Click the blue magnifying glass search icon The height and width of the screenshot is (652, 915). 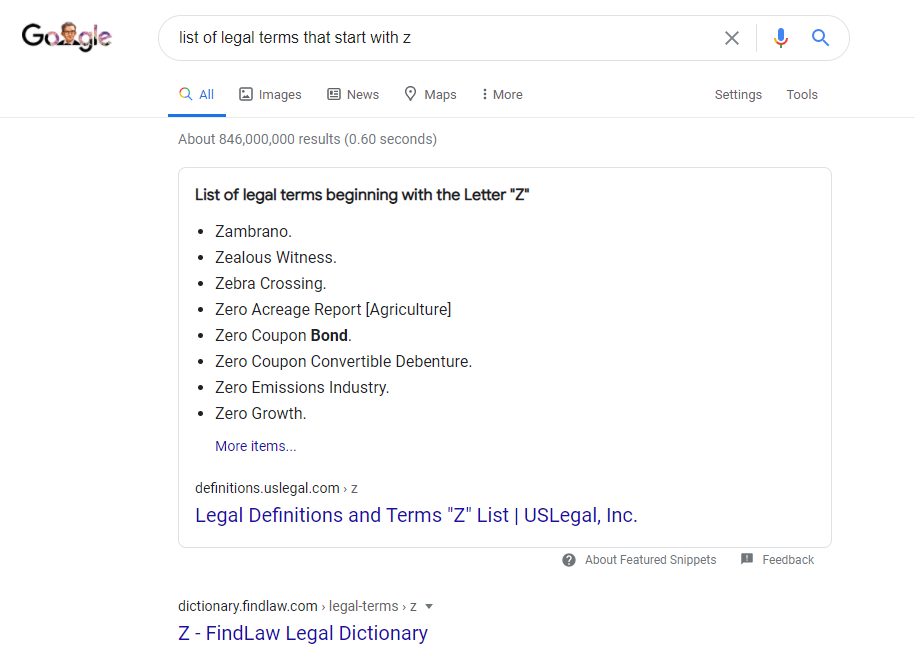click(820, 38)
